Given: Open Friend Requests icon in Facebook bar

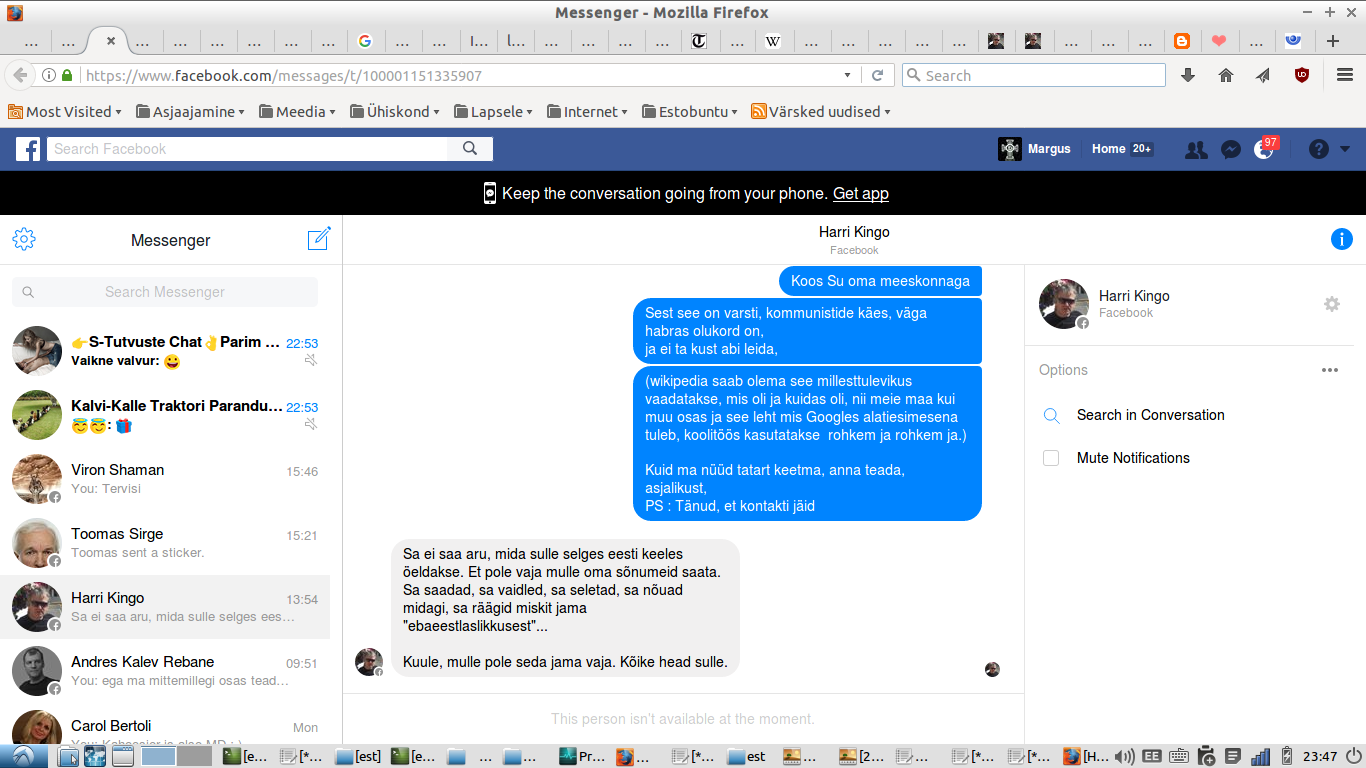Looking at the screenshot, I should point(1196,149).
